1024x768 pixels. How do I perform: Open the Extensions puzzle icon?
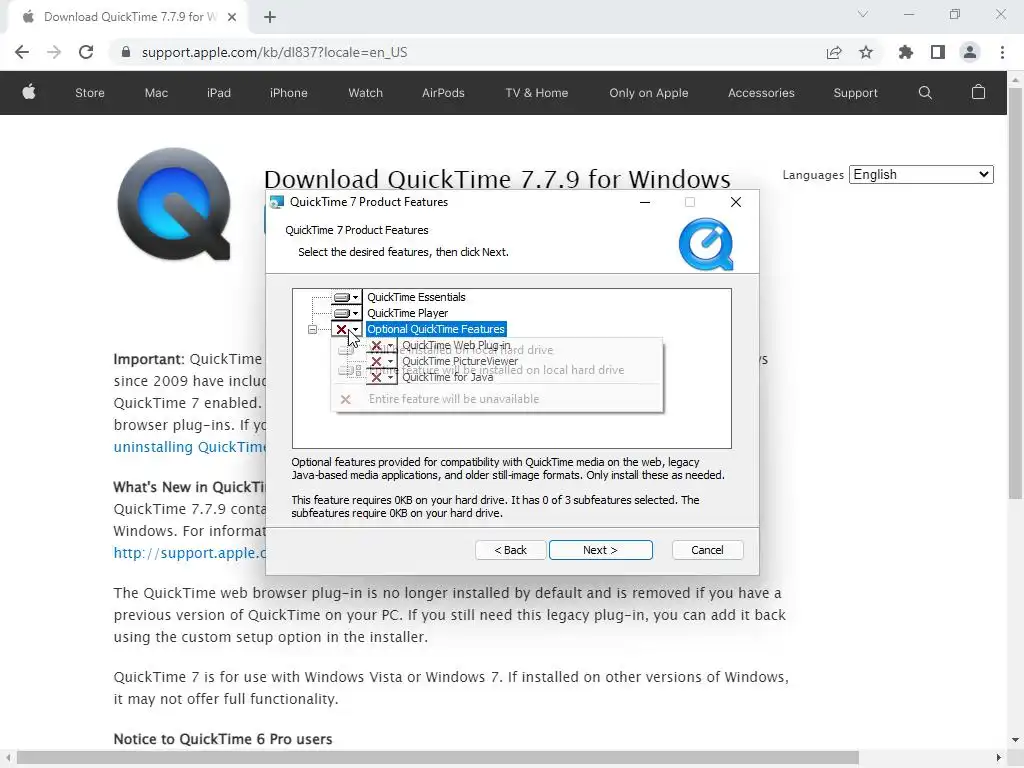click(x=906, y=52)
